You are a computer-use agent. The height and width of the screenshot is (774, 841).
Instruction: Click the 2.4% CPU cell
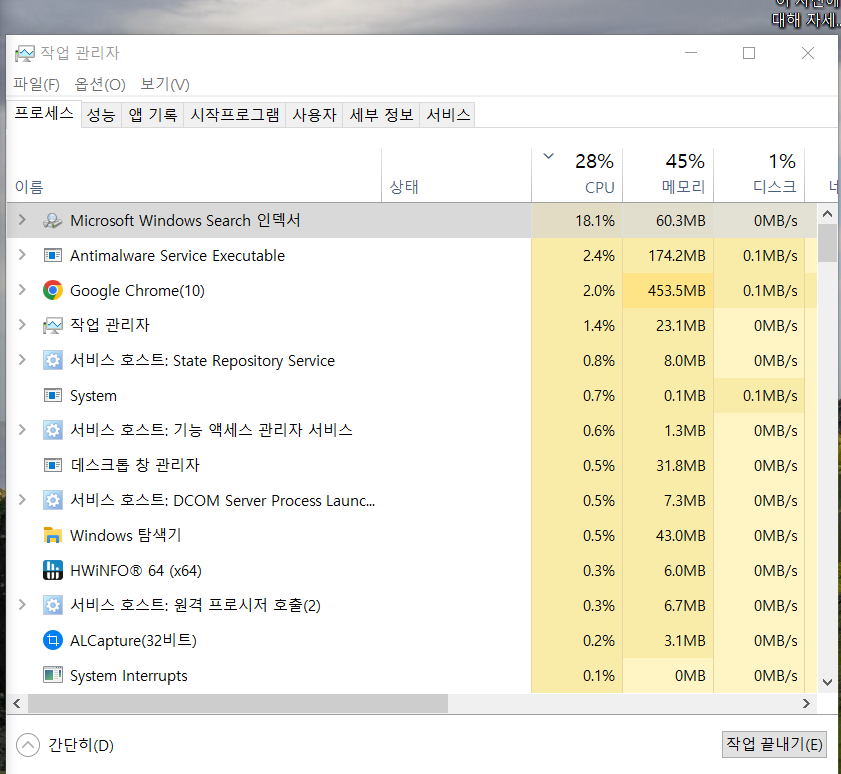tap(577, 255)
